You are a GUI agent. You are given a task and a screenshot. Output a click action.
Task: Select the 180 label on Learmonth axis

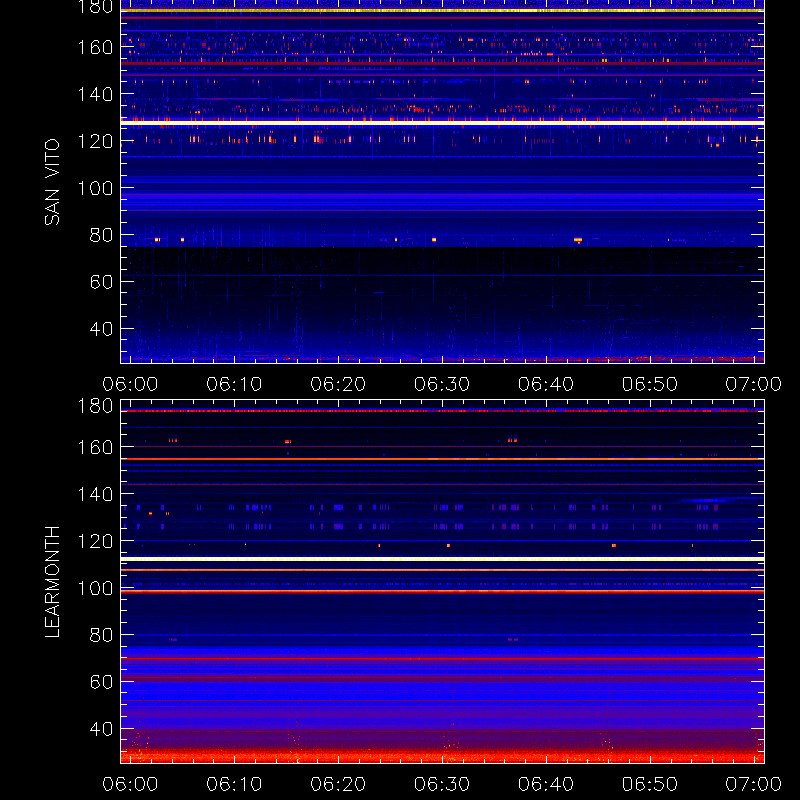(95, 406)
